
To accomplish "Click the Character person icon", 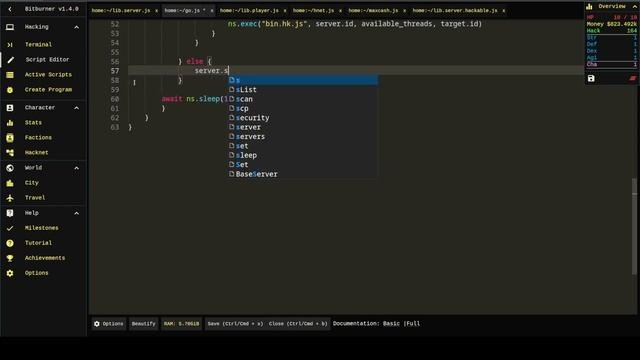I will pos(10,108).
